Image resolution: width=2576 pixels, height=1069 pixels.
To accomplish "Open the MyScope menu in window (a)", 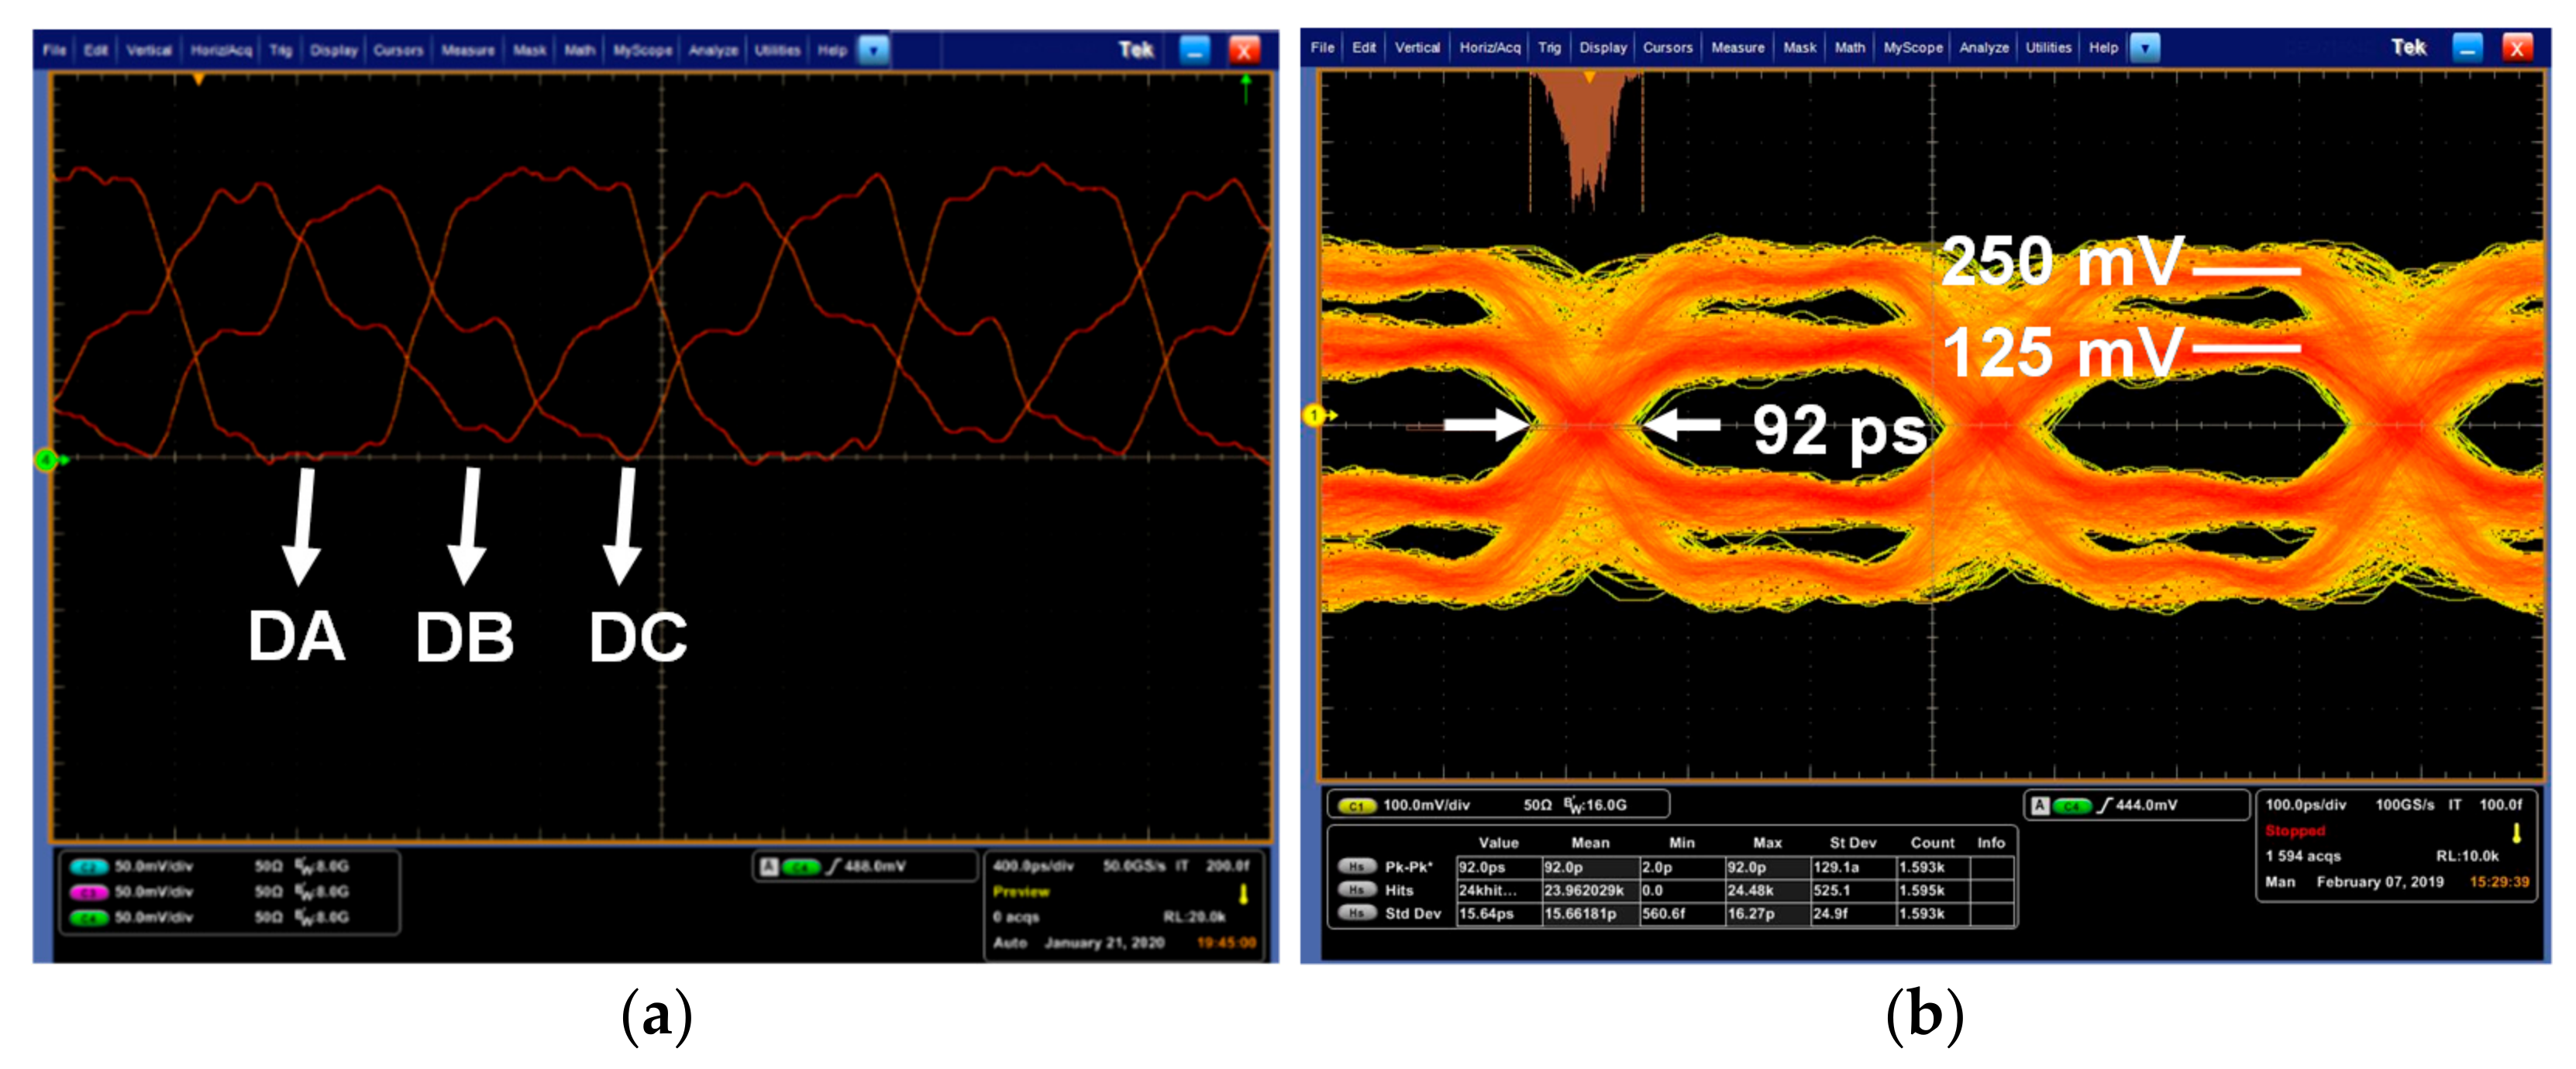I will (x=642, y=50).
